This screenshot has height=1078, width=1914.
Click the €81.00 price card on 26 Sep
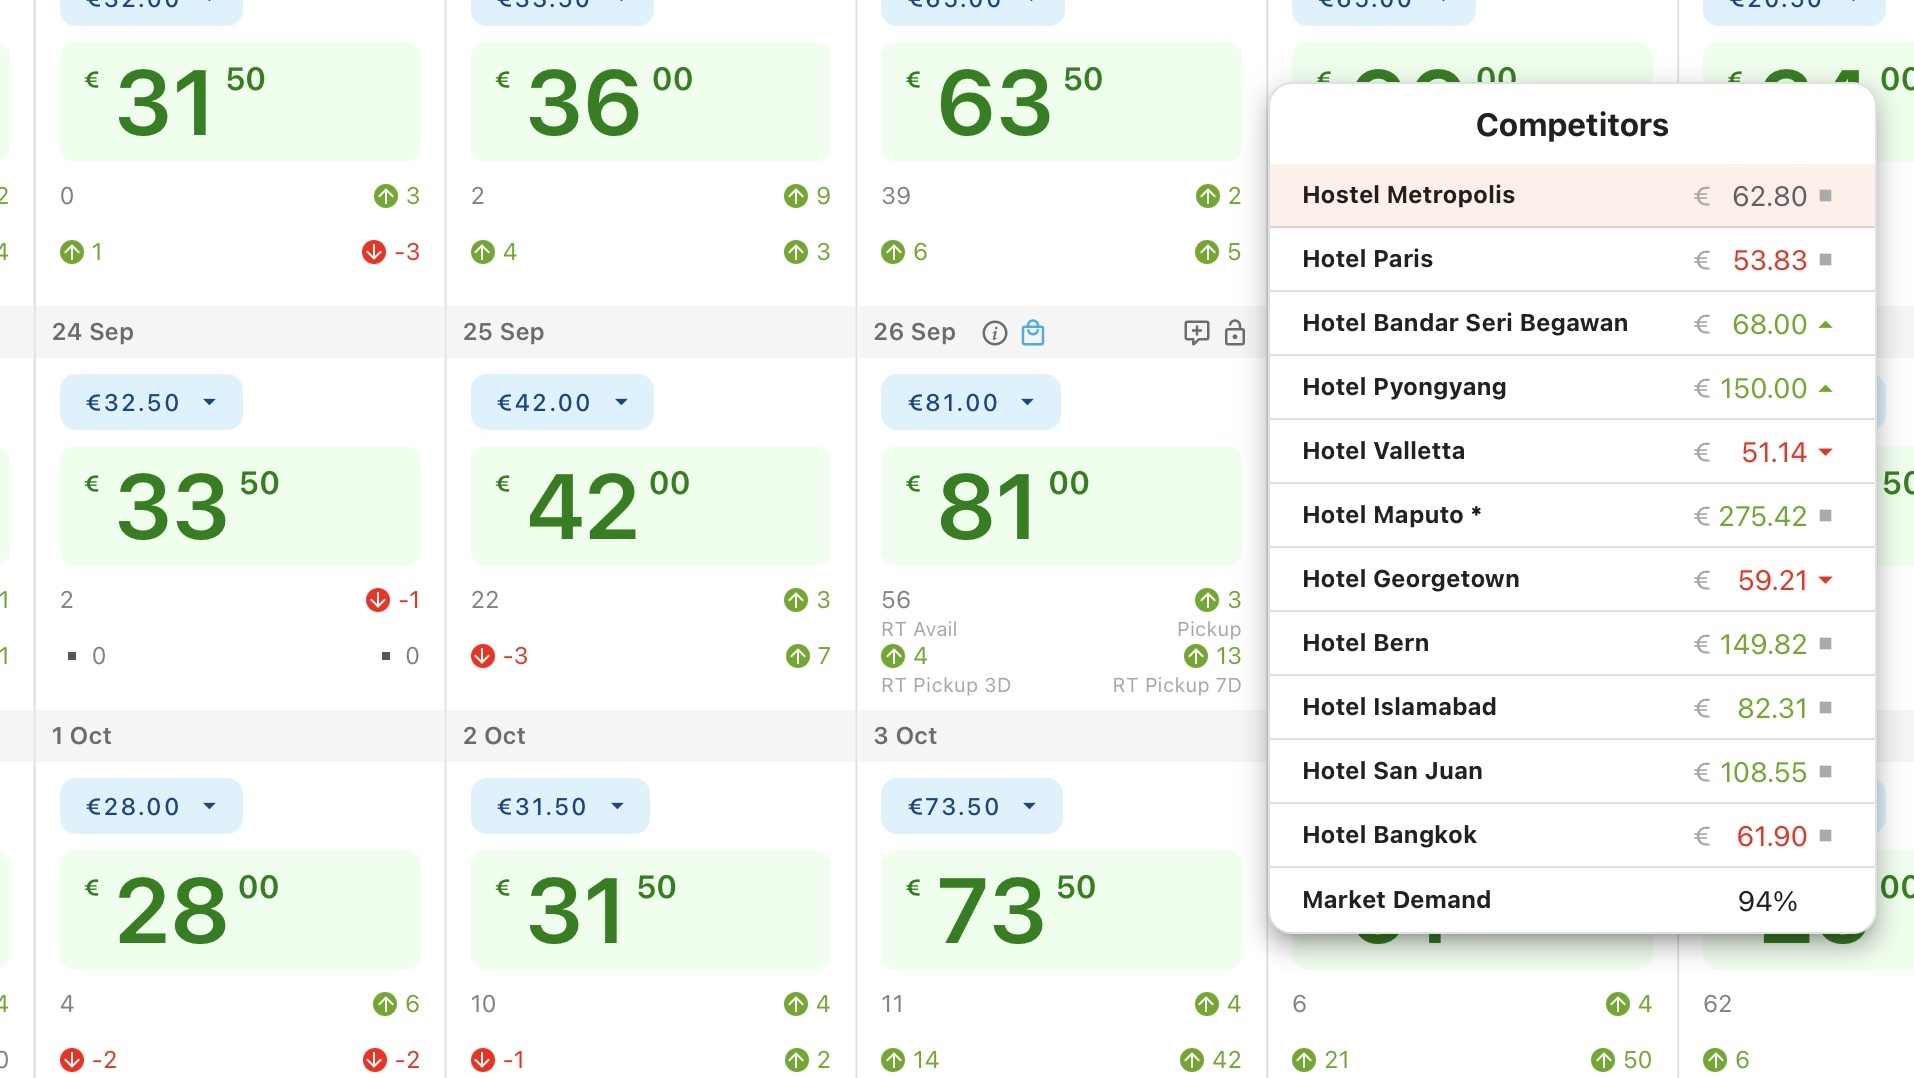[x=1060, y=506]
